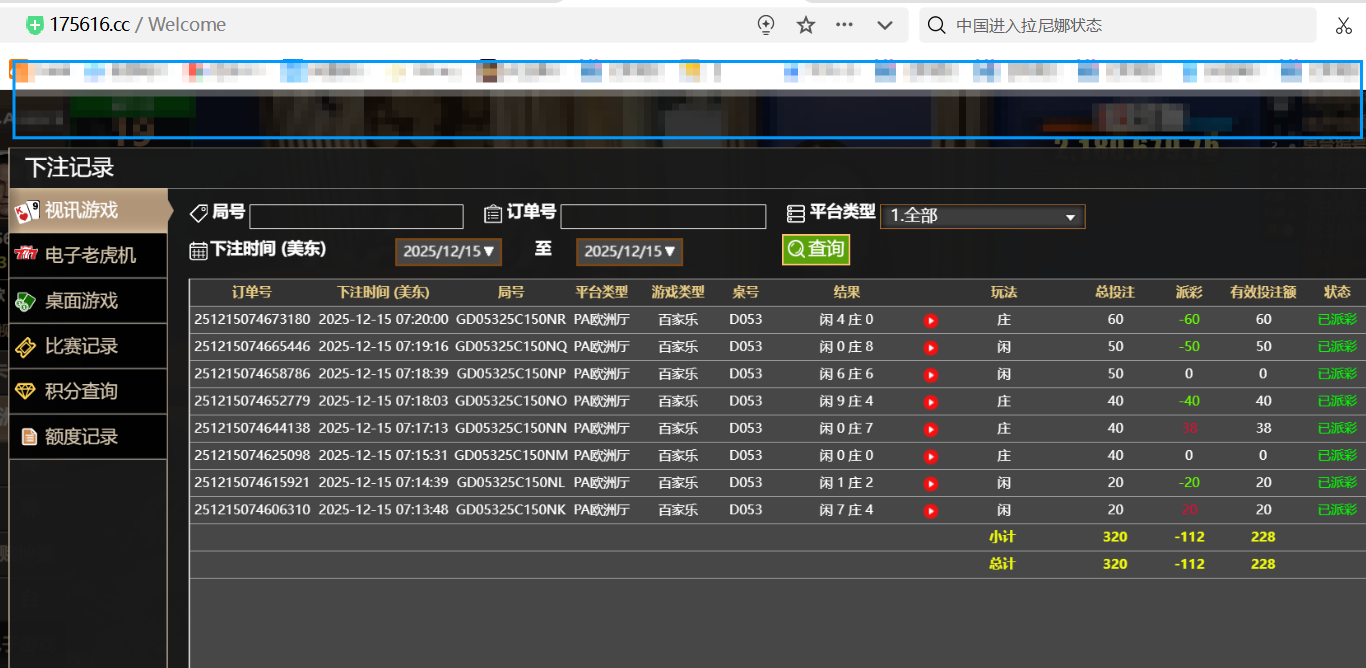The width and height of the screenshot is (1366, 668).
Task: Select the 视讯游戏 sidebar tab
Action: pyautogui.click(x=88, y=211)
